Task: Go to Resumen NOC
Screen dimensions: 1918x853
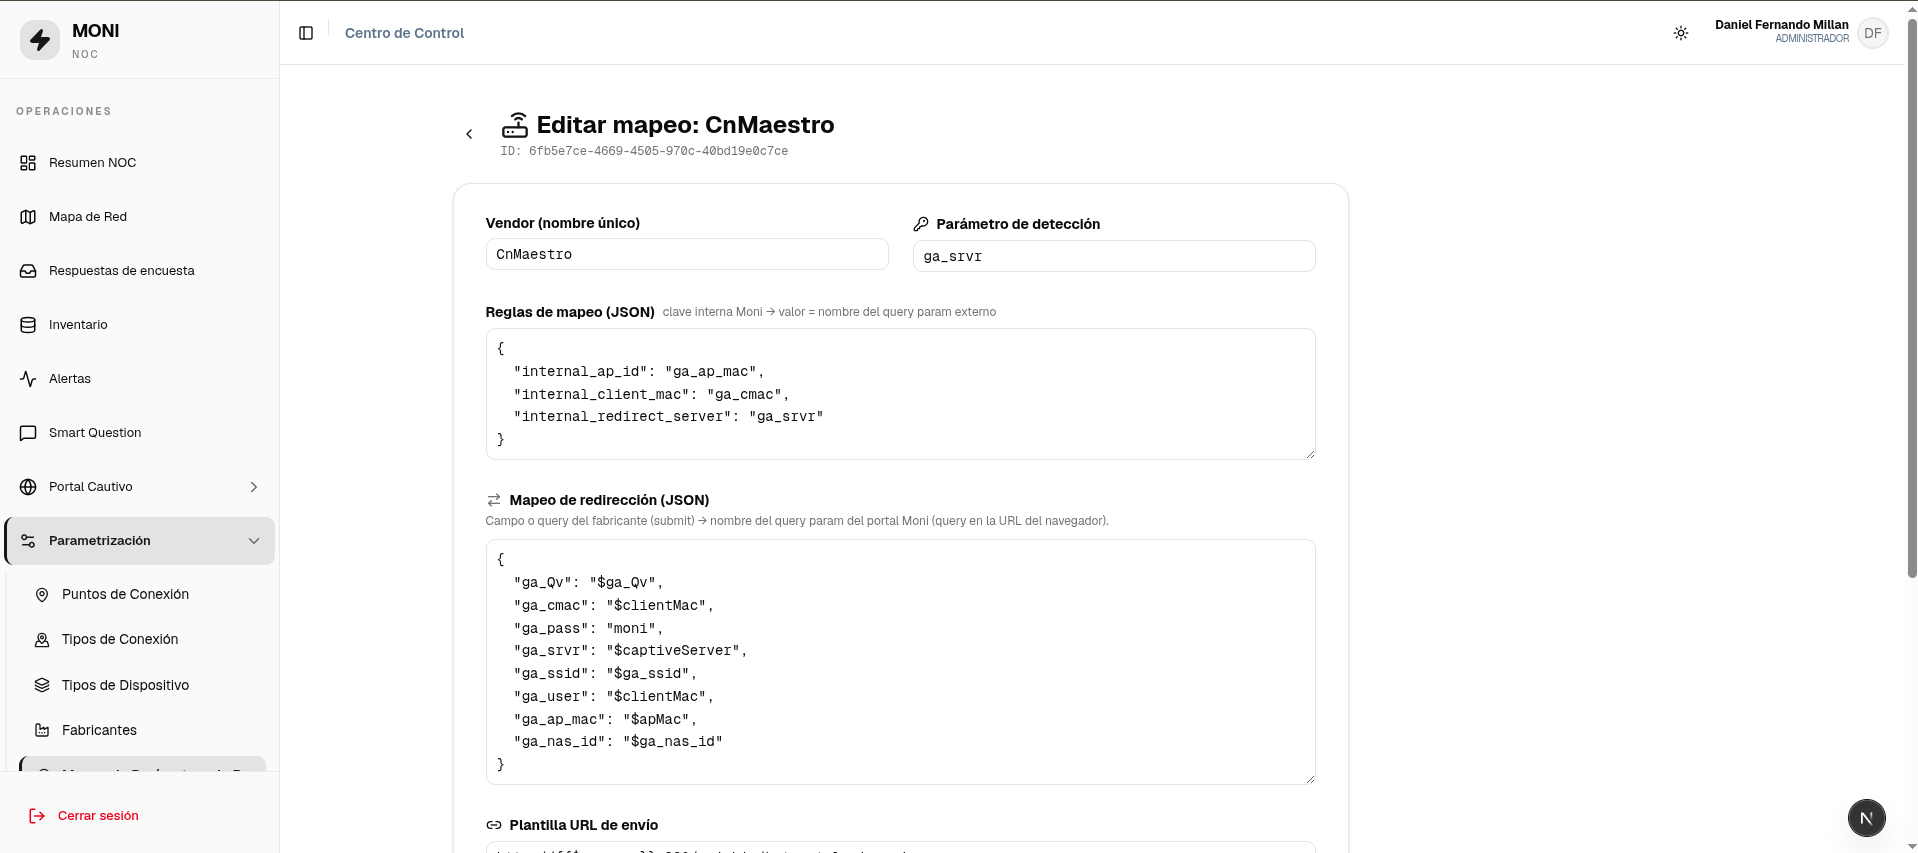Action: 92,163
